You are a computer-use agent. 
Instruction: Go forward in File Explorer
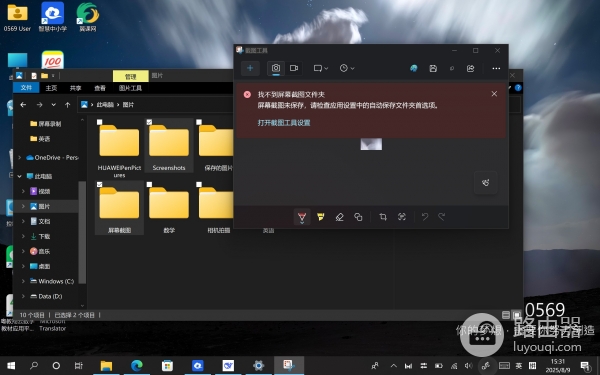39,104
